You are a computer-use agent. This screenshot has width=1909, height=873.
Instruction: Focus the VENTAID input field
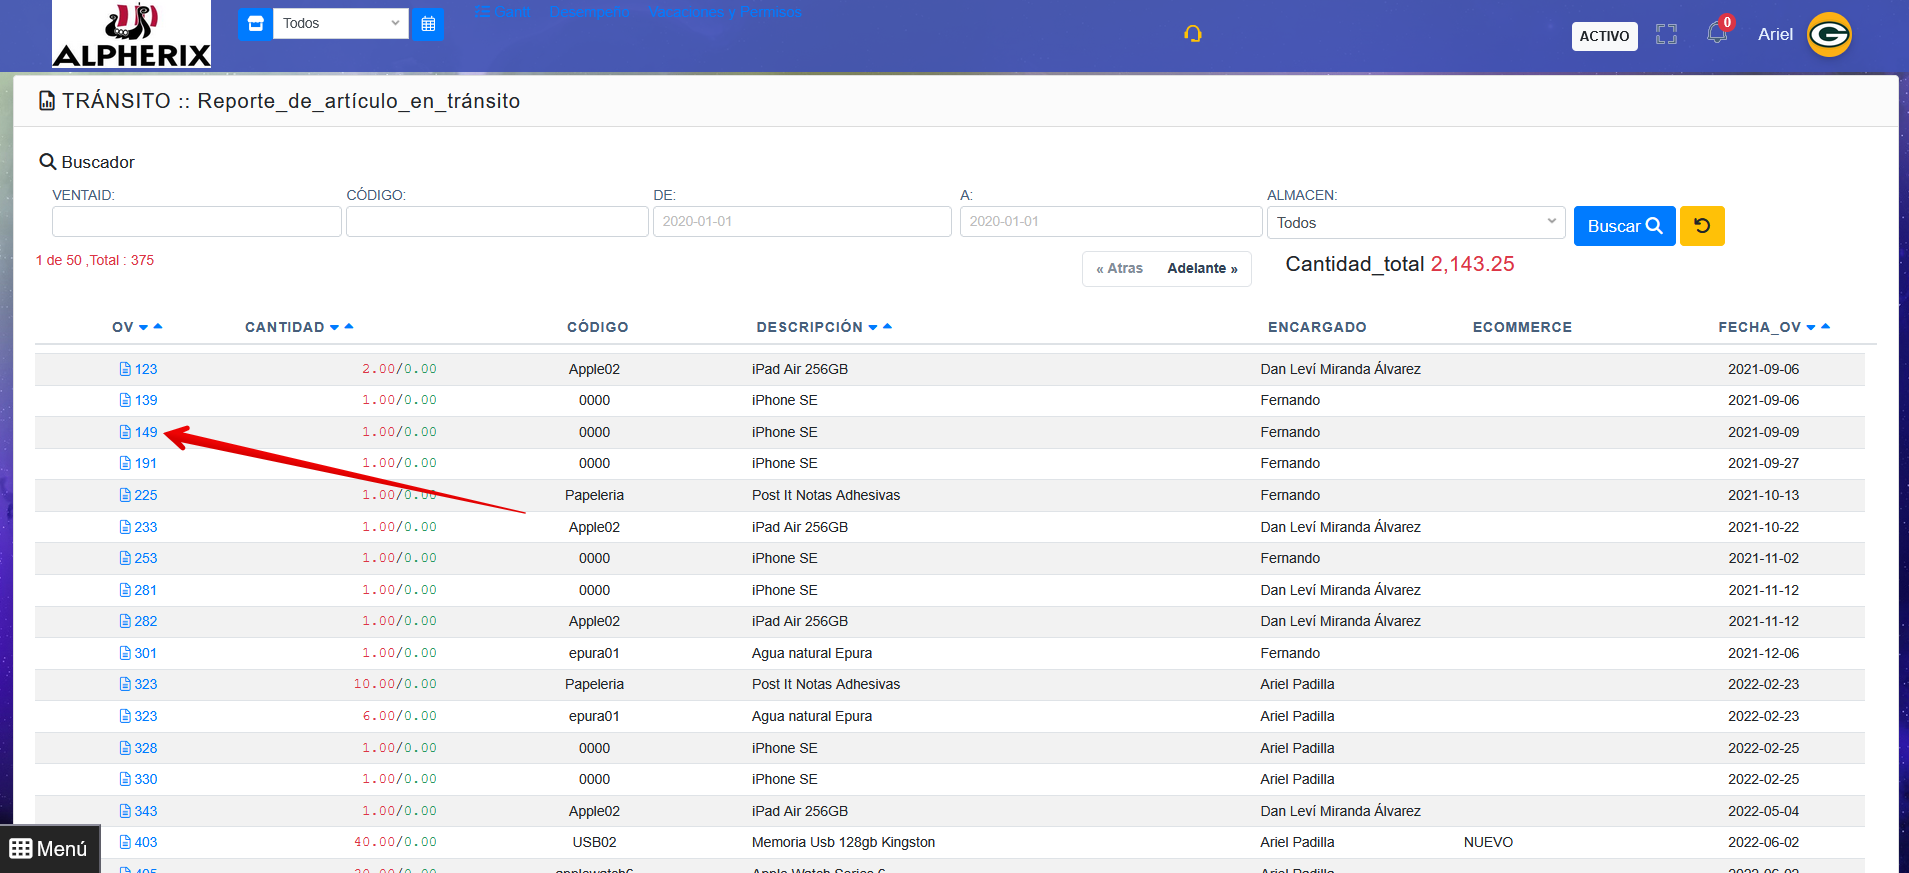pos(196,221)
